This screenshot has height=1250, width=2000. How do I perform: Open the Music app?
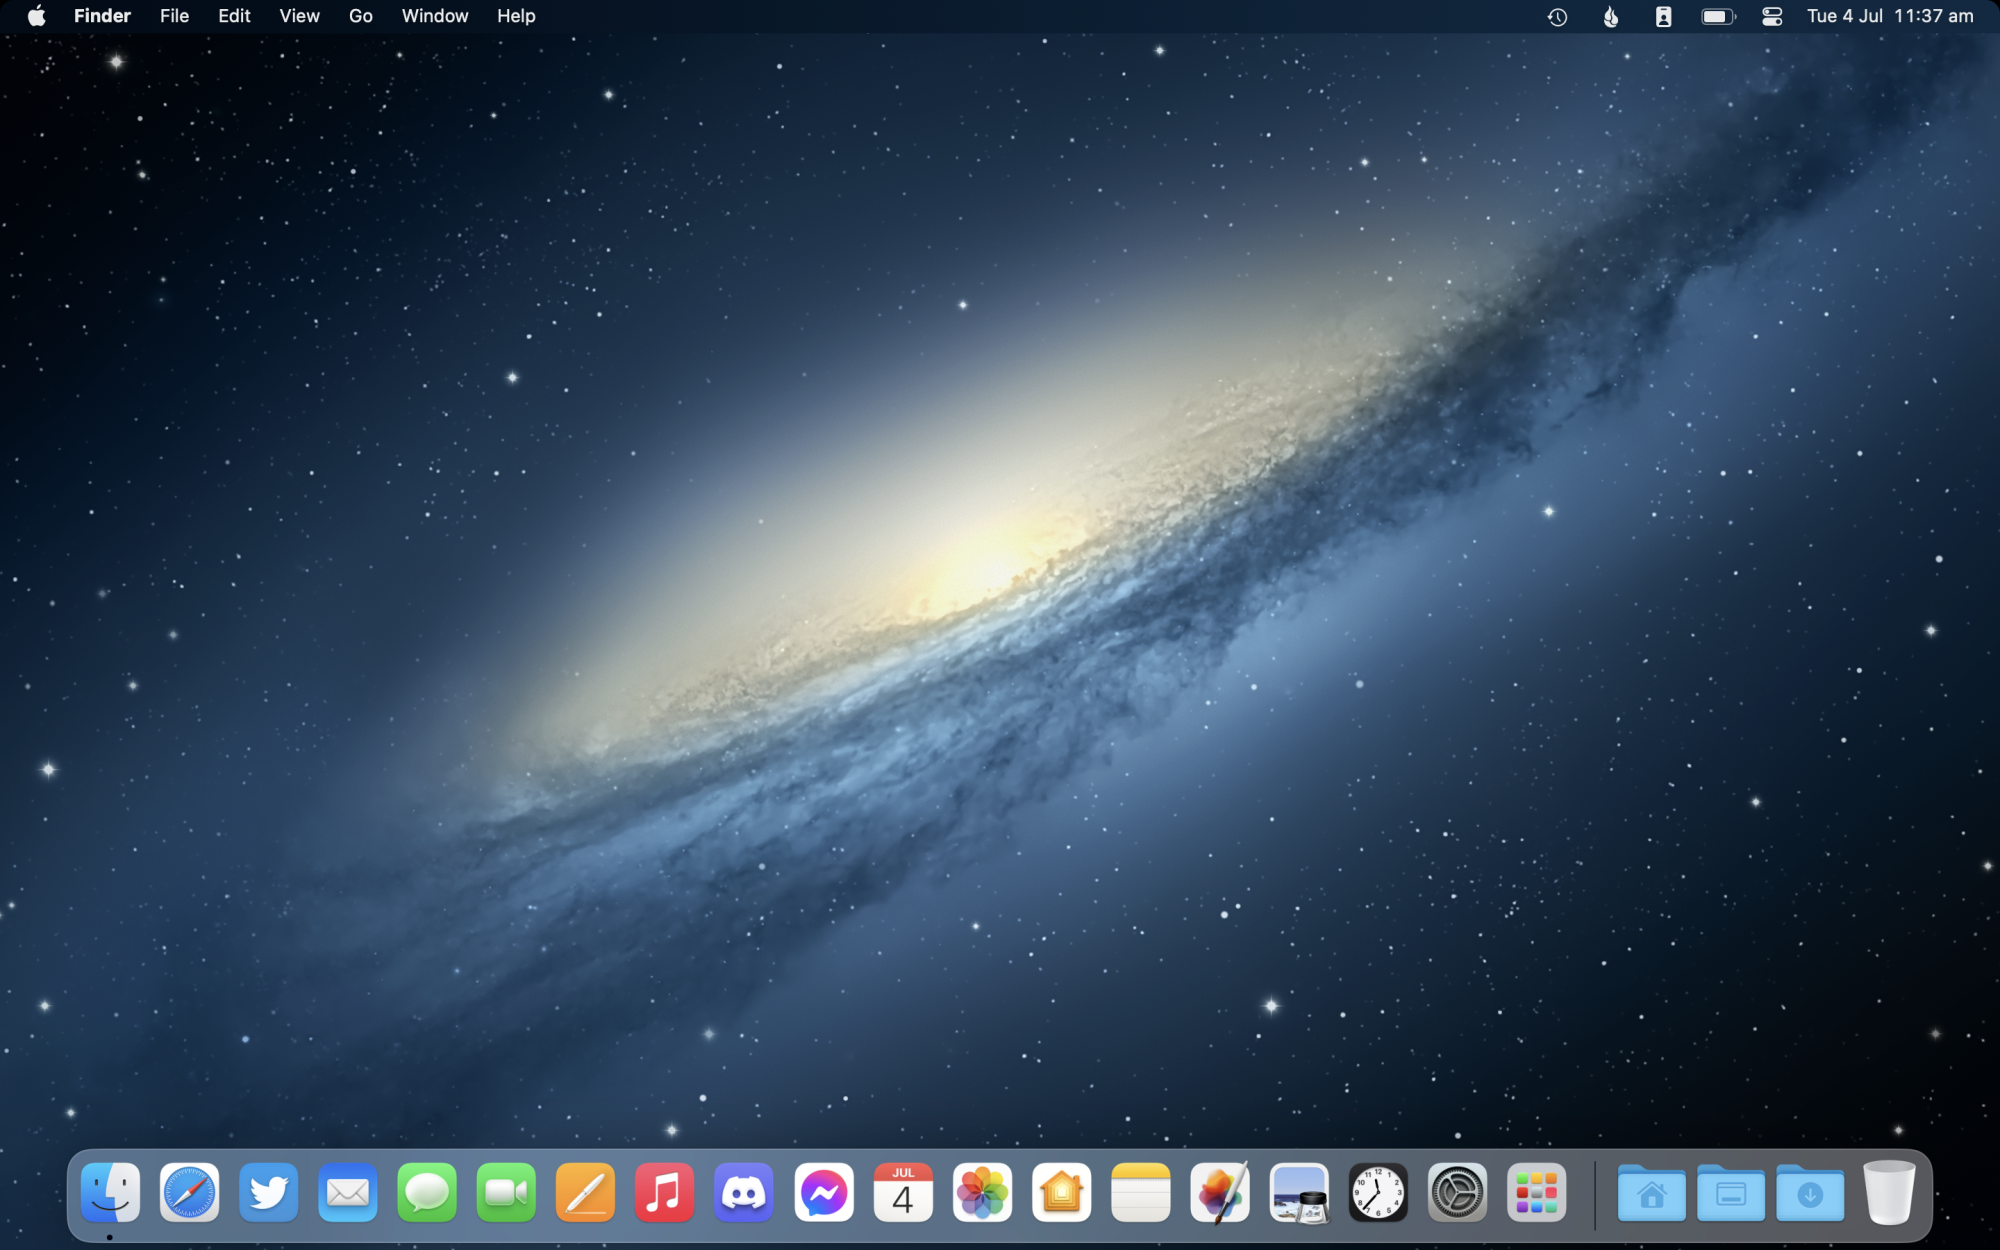664,1192
